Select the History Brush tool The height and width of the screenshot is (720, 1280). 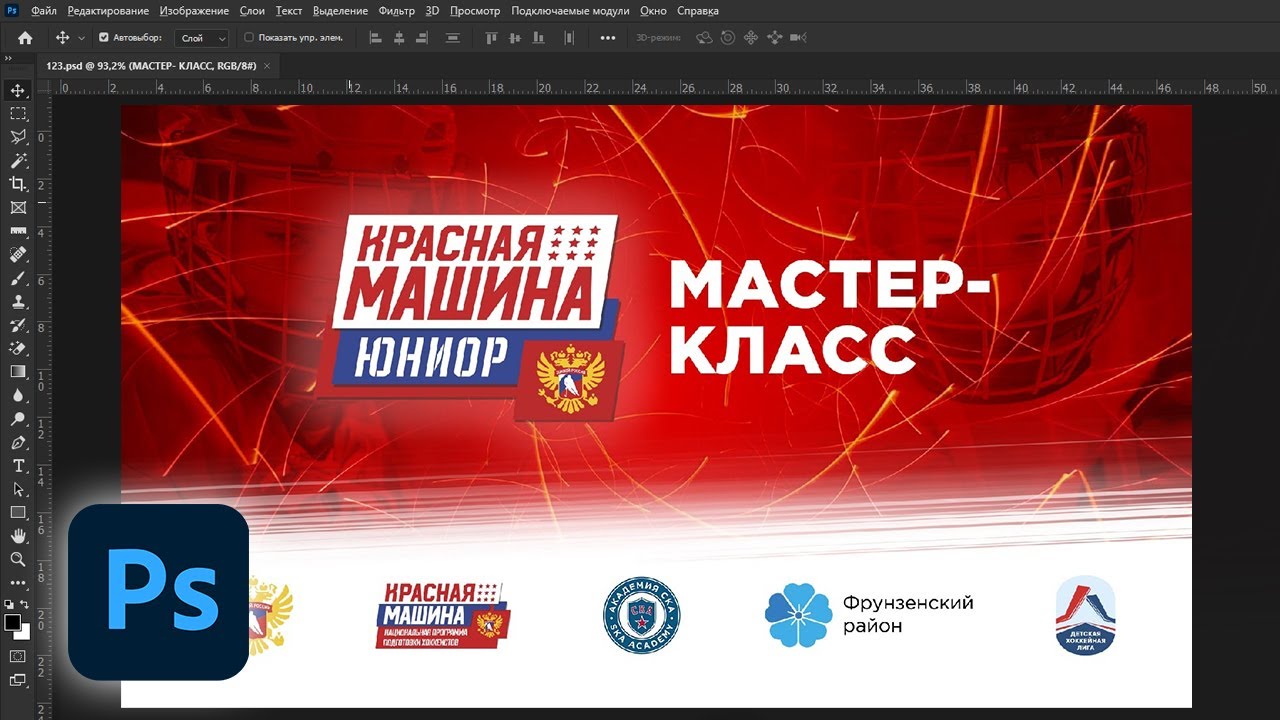[18, 325]
